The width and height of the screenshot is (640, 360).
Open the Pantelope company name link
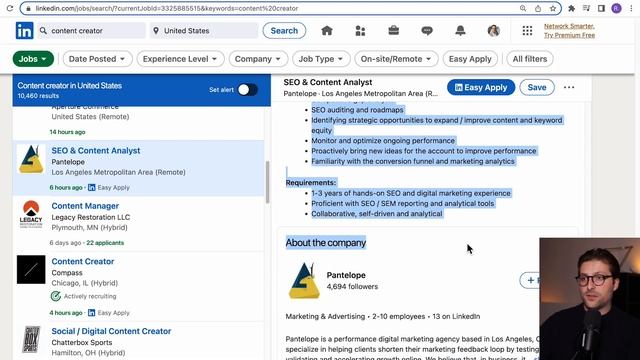click(346, 275)
